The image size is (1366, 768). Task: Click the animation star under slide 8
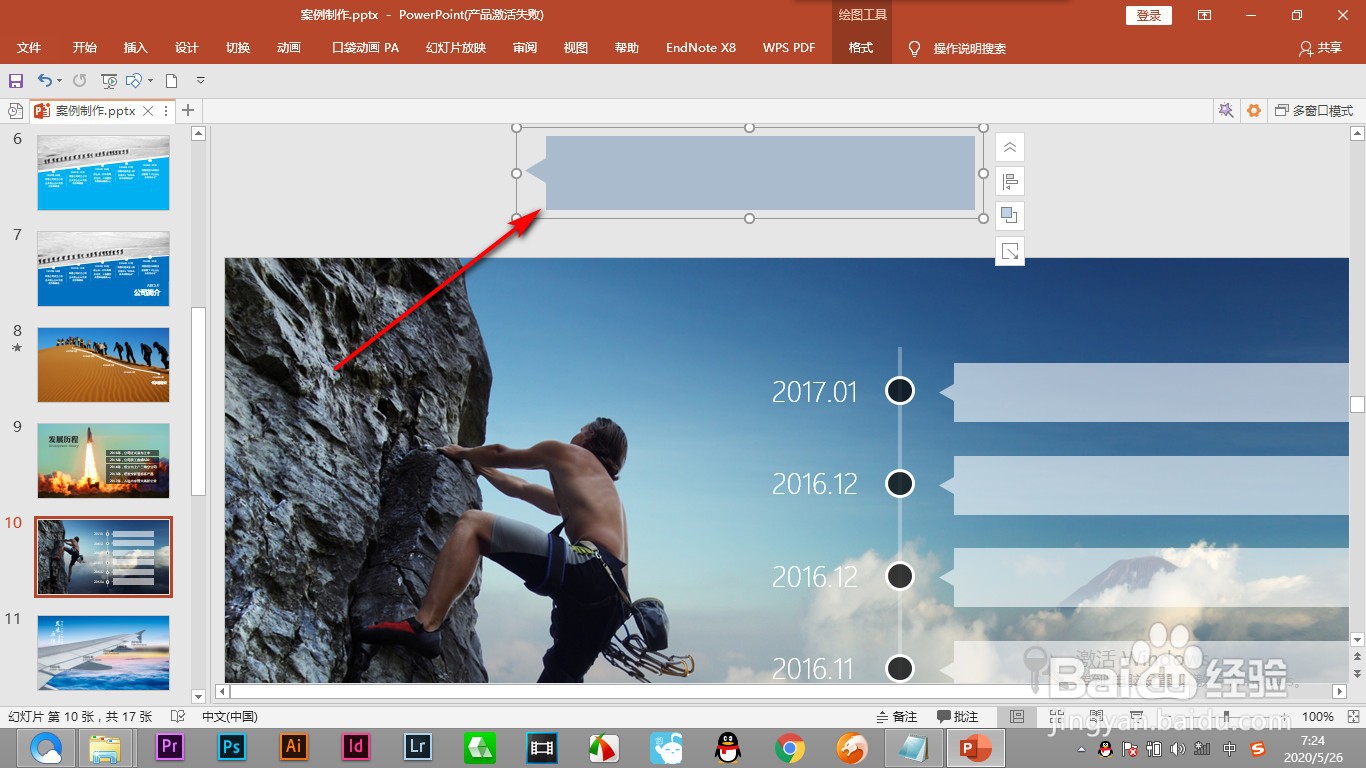point(16,348)
